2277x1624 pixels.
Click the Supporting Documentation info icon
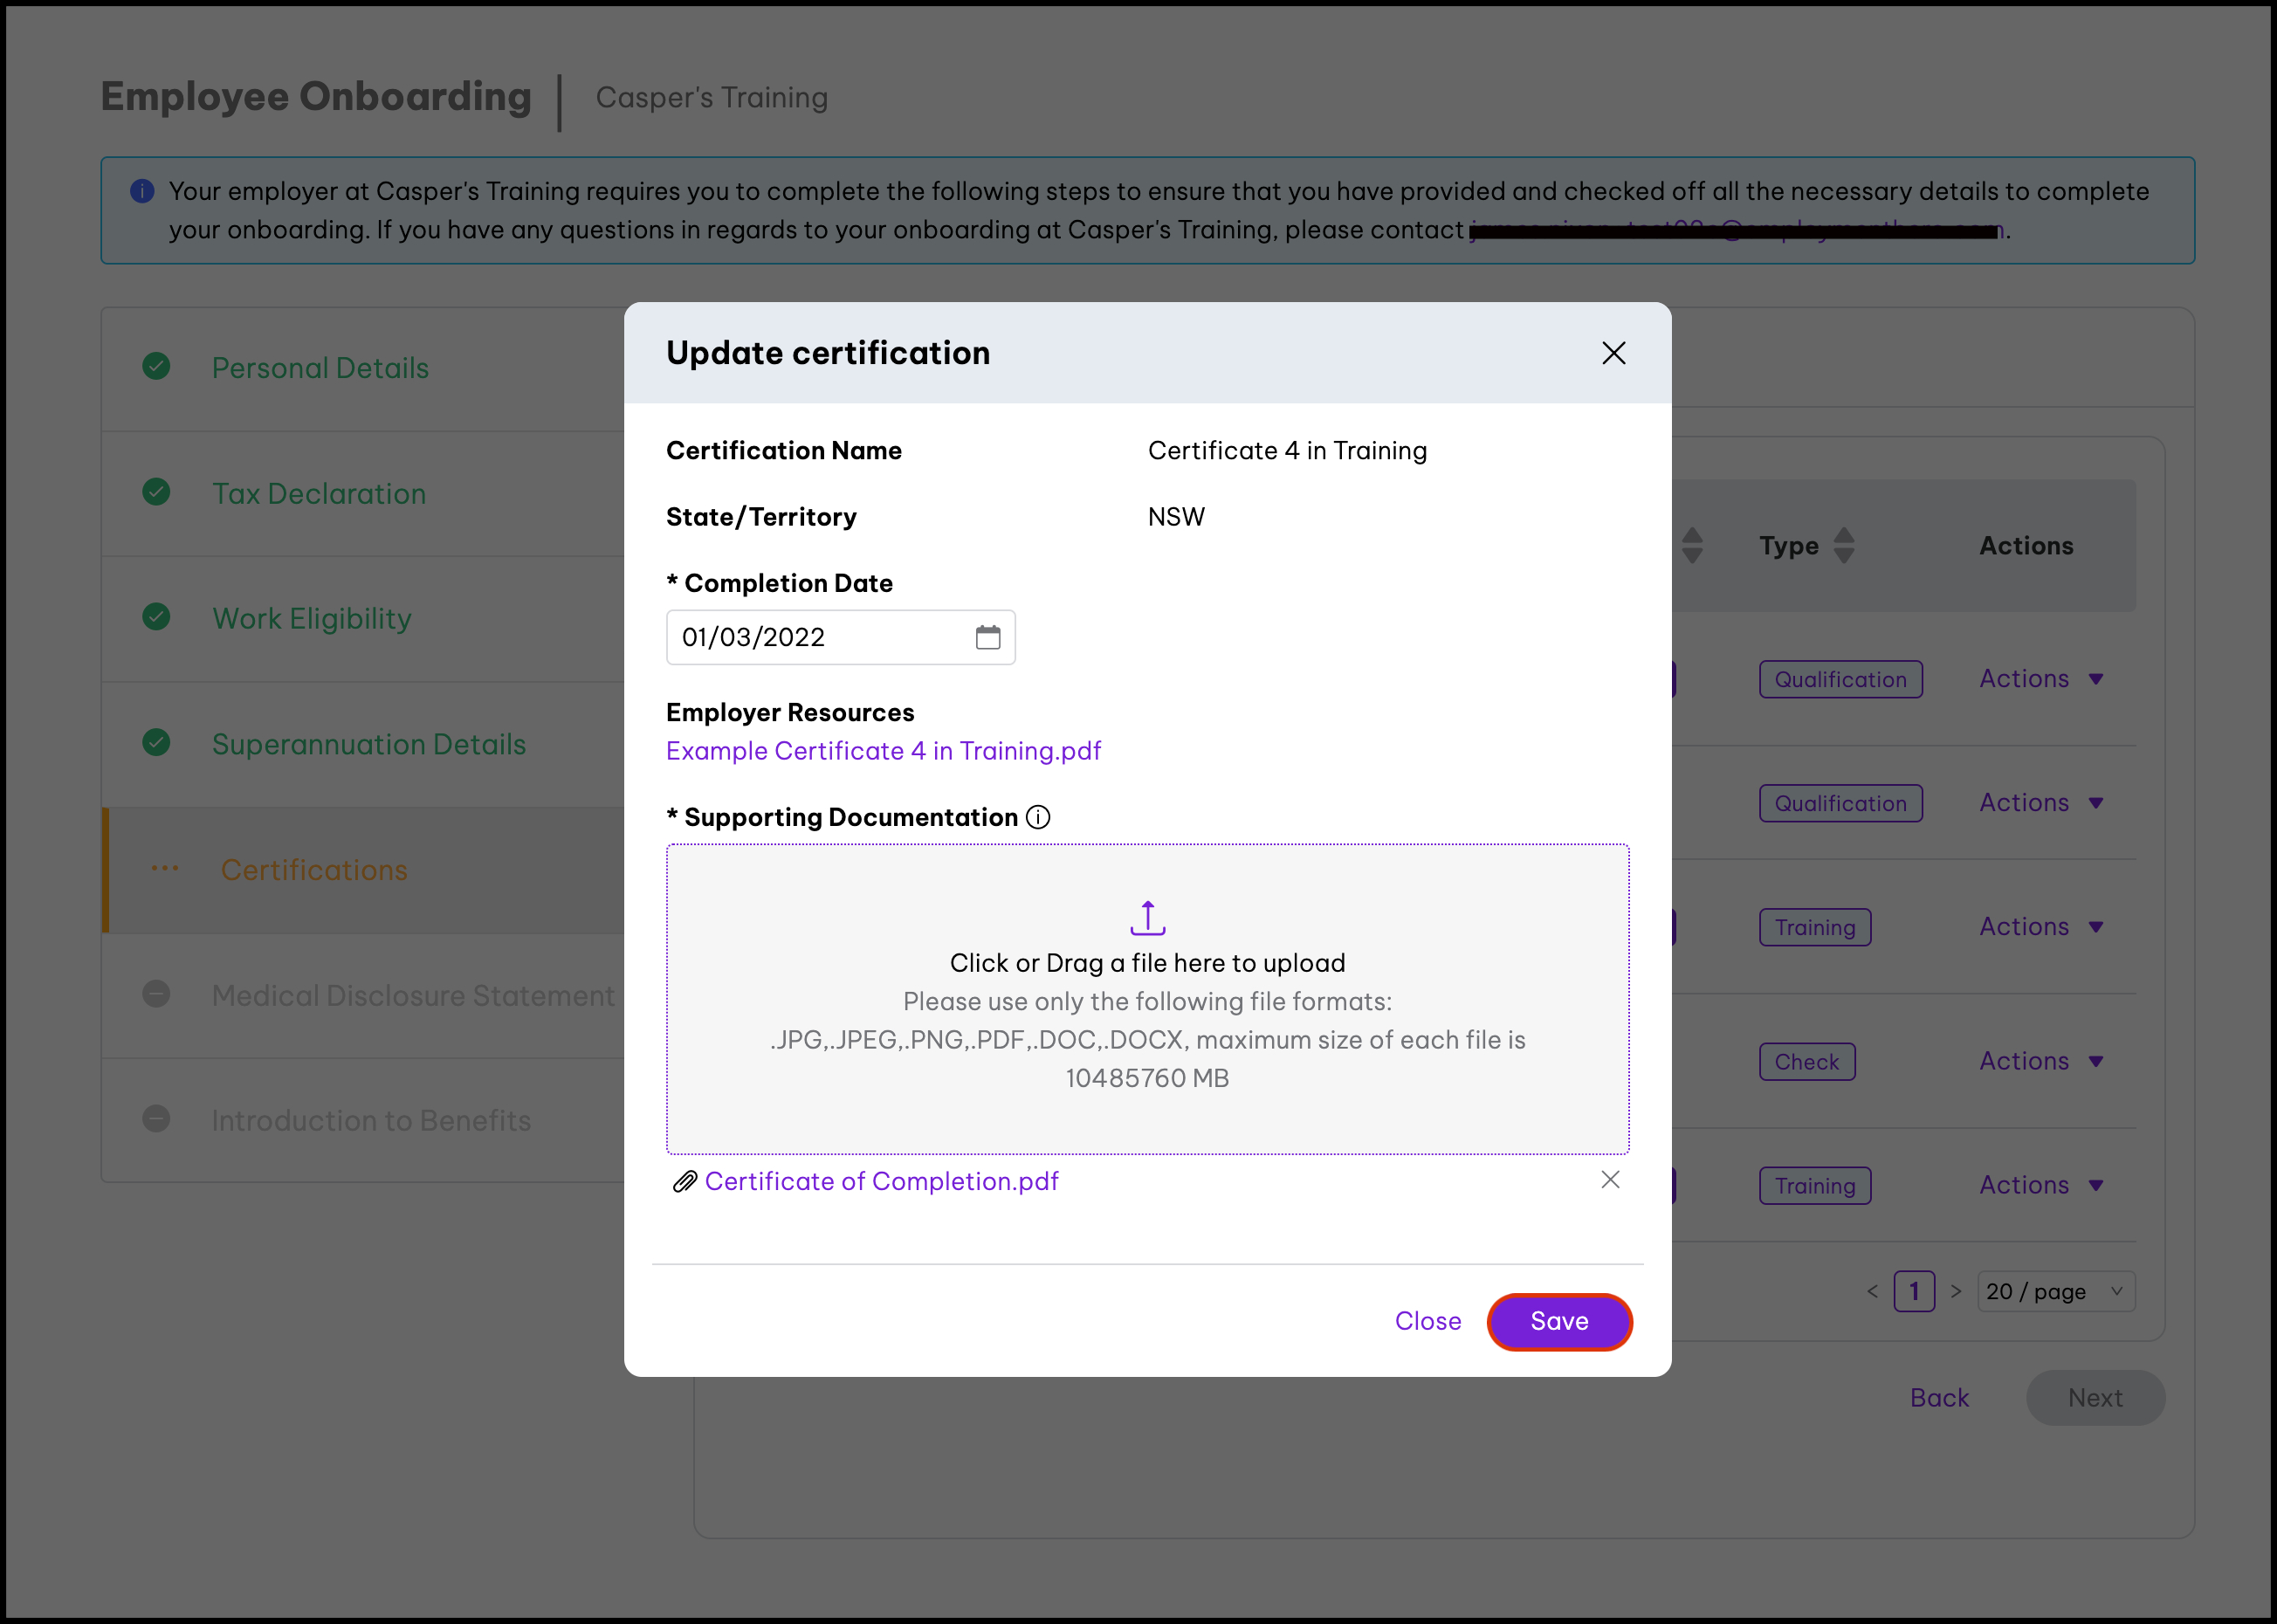[x=1038, y=817]
